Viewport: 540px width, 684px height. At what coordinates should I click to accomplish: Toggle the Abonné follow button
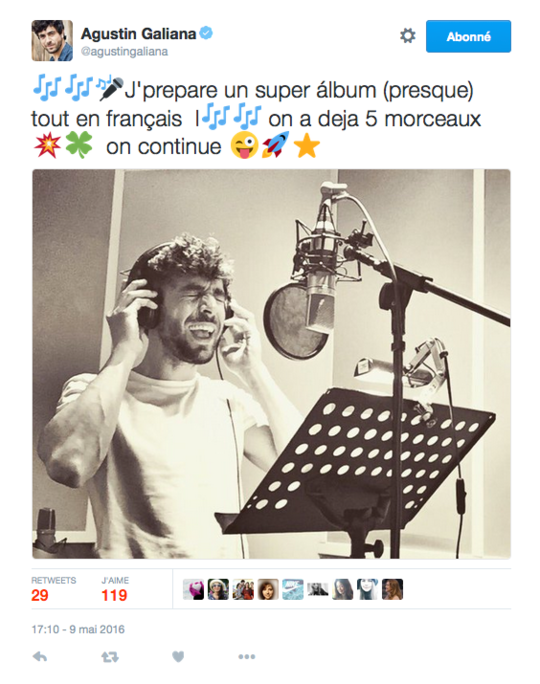(468, 36)
